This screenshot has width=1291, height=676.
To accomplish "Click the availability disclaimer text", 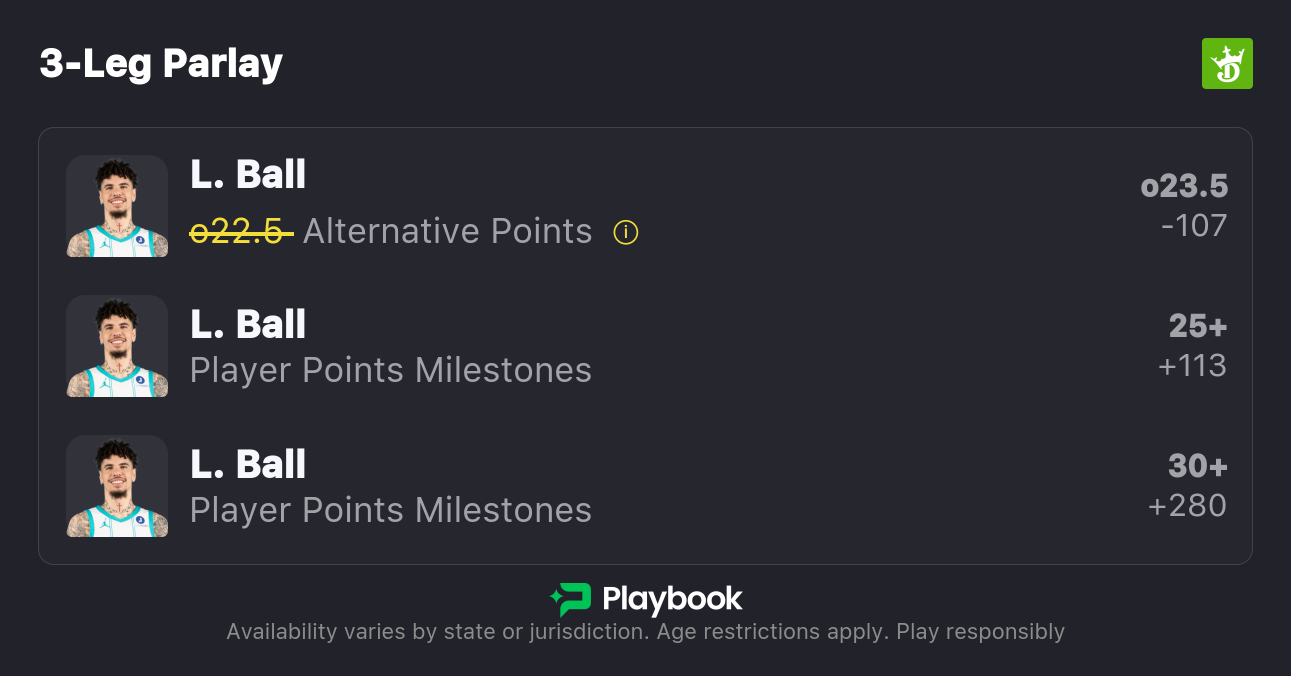I will (x=645, y=632).
